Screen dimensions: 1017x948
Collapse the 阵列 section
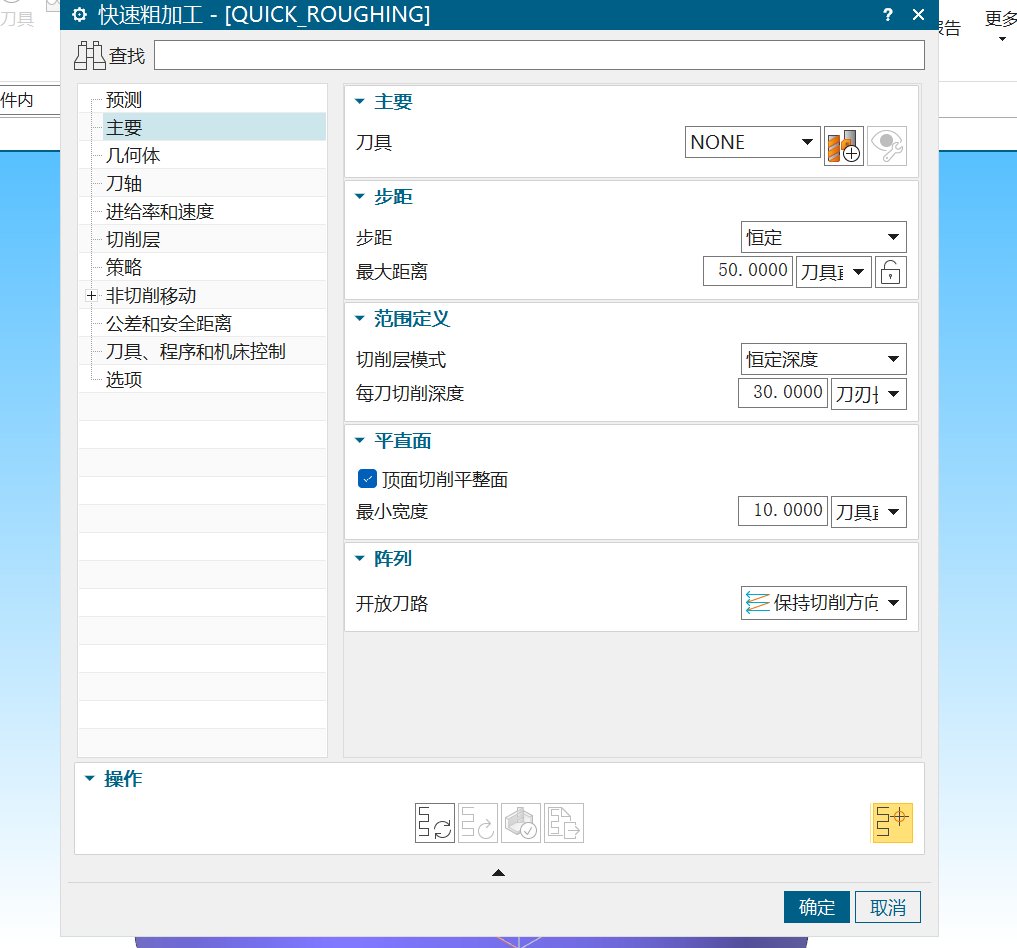coord(360,558)
